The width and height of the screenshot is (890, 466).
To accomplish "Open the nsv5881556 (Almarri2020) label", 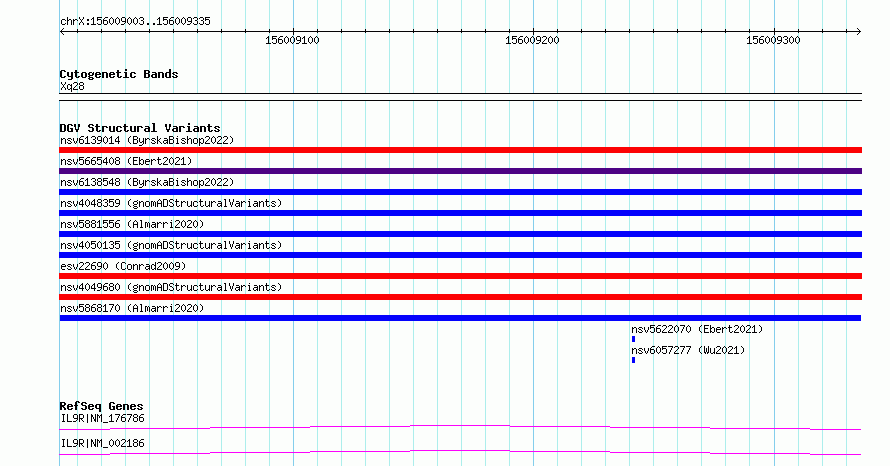I will click(x=132, y=224).
